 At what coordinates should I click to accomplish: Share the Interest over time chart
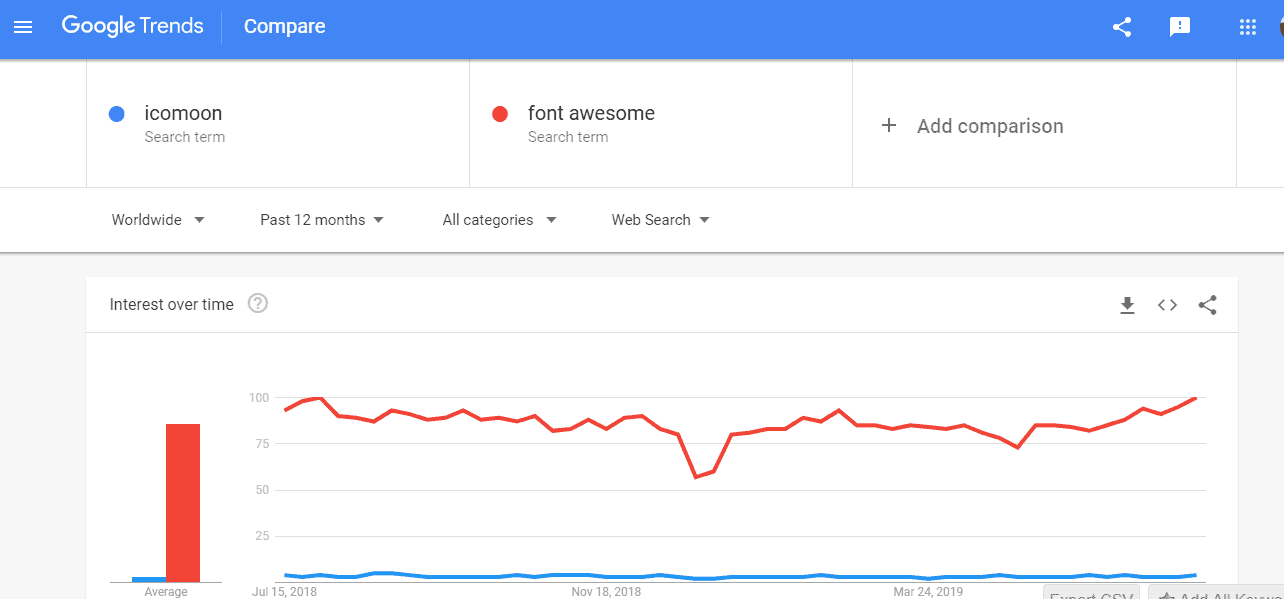coord(1207,305)
